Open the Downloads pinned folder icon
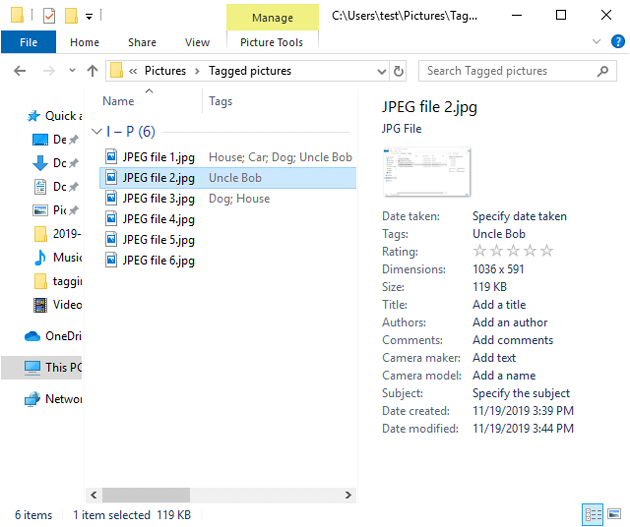630x527 pixels. 40,163
